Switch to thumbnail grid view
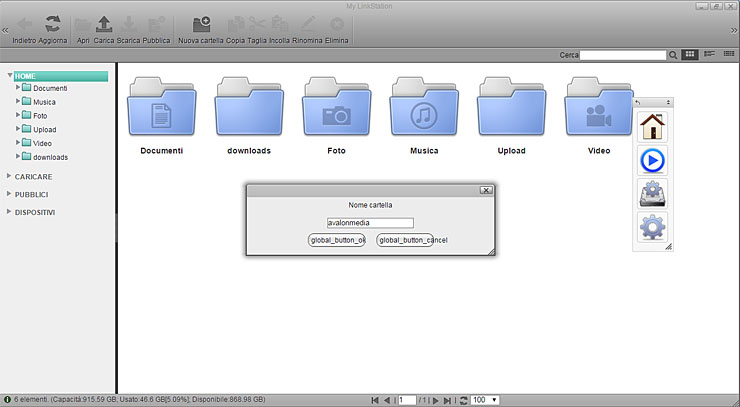This screenshot has height=407, width=740. [x=690, y=54]
